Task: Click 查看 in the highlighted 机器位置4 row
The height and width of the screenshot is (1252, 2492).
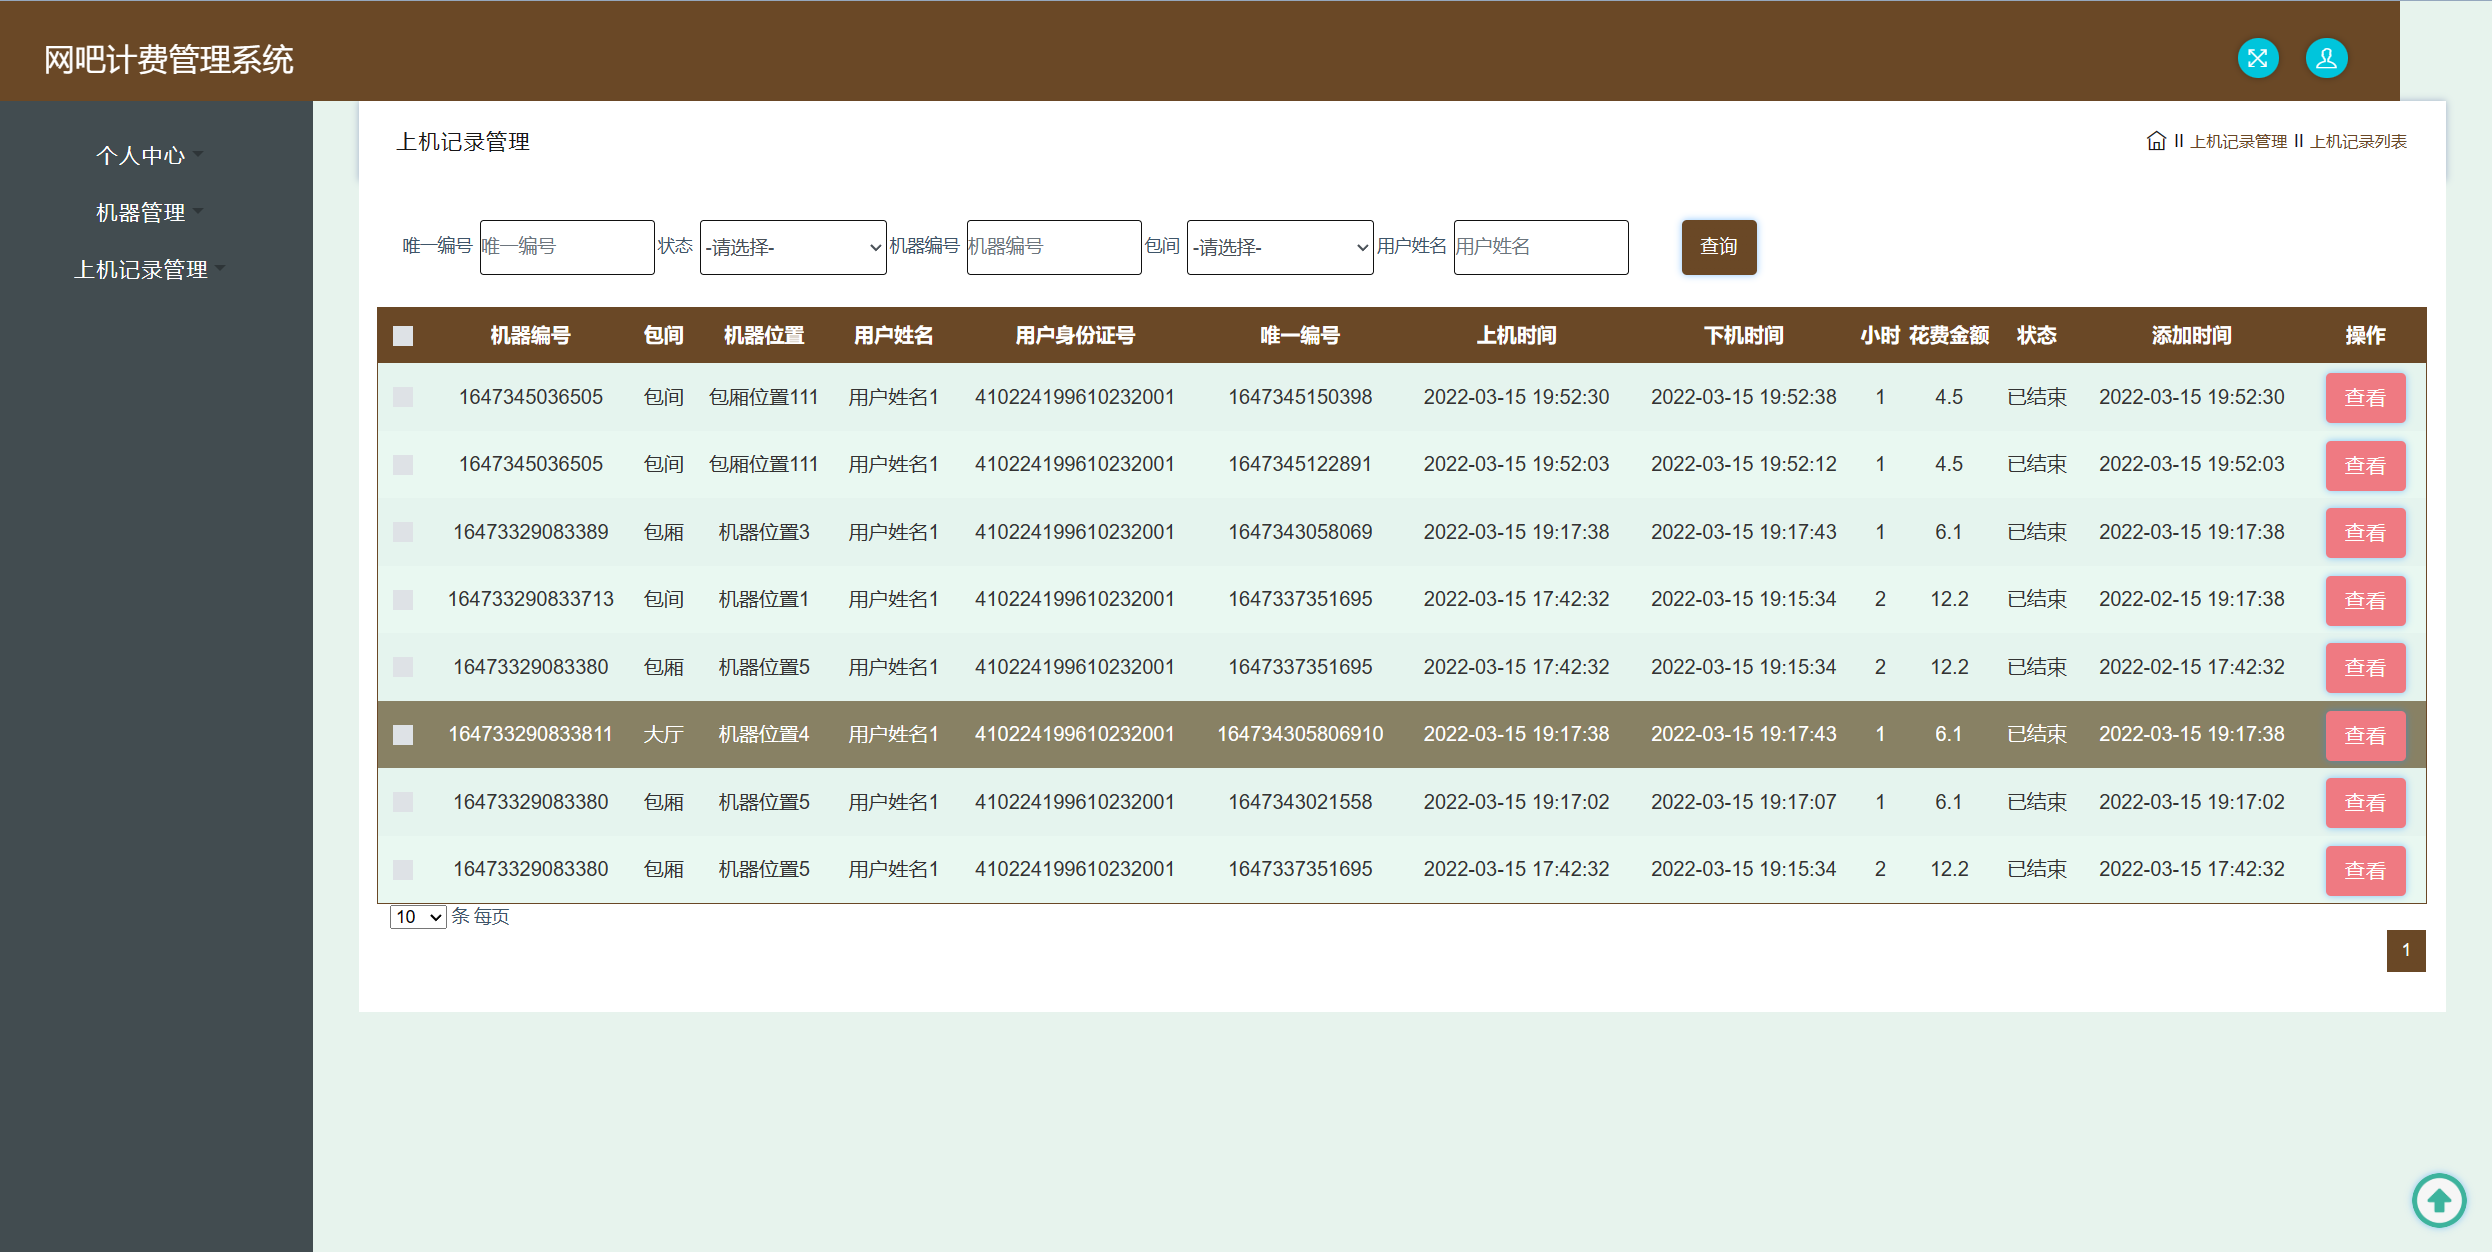Action: click(2364, 735)
